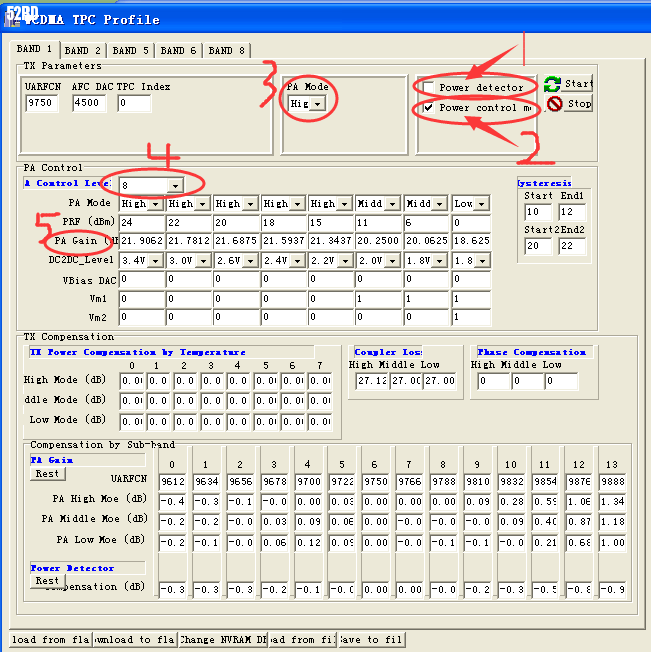Click the download to flash button
This screenshot has width=651, height=652.
(135, 640)
